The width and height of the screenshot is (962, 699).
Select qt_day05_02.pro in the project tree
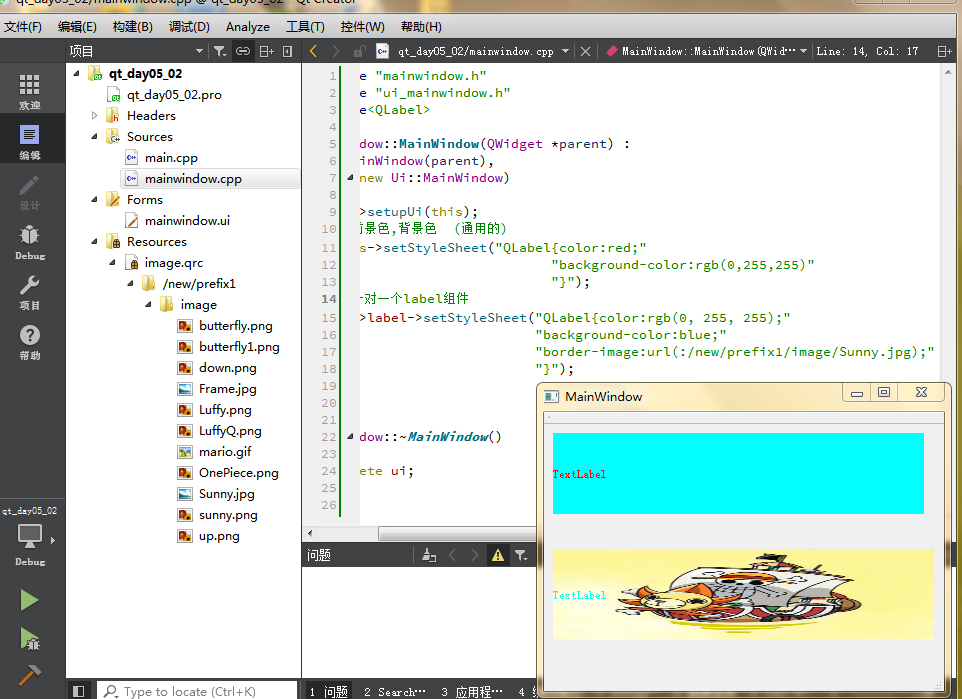pos(174,95)
